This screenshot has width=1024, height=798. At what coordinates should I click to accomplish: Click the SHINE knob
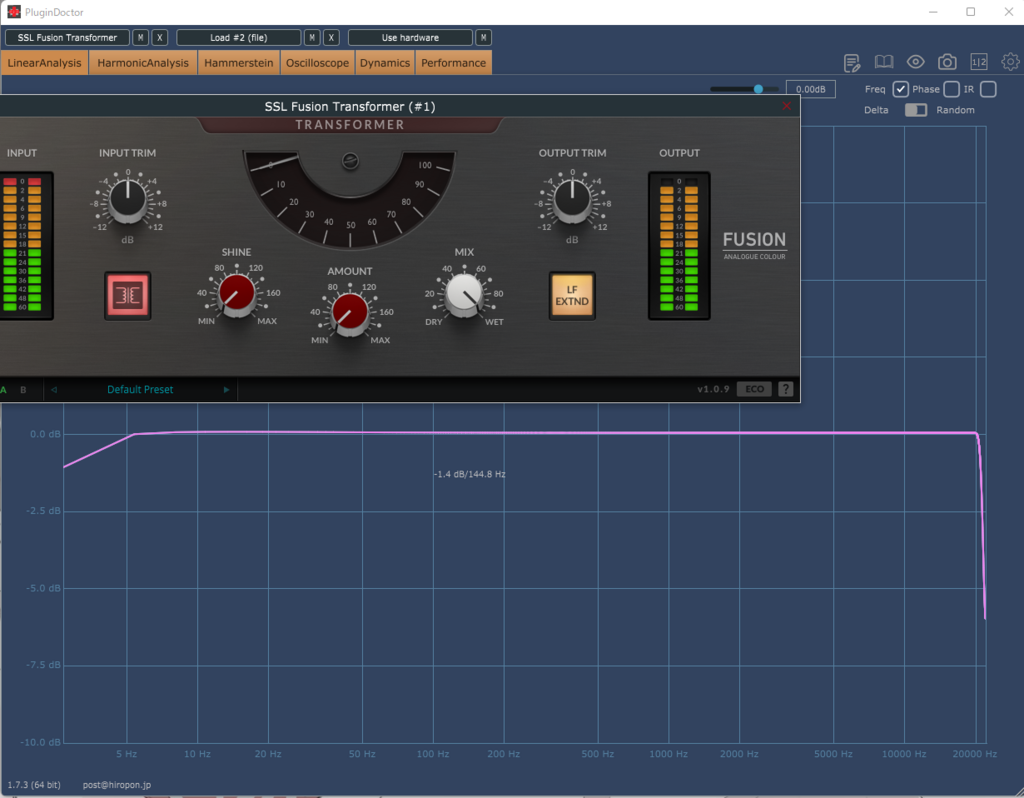(236, 294)
